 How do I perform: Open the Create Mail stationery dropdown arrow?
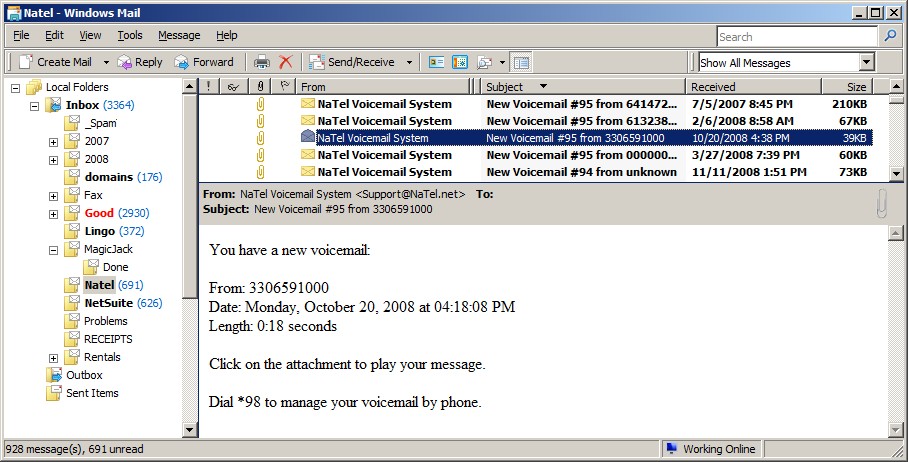(x=106, y=63)
